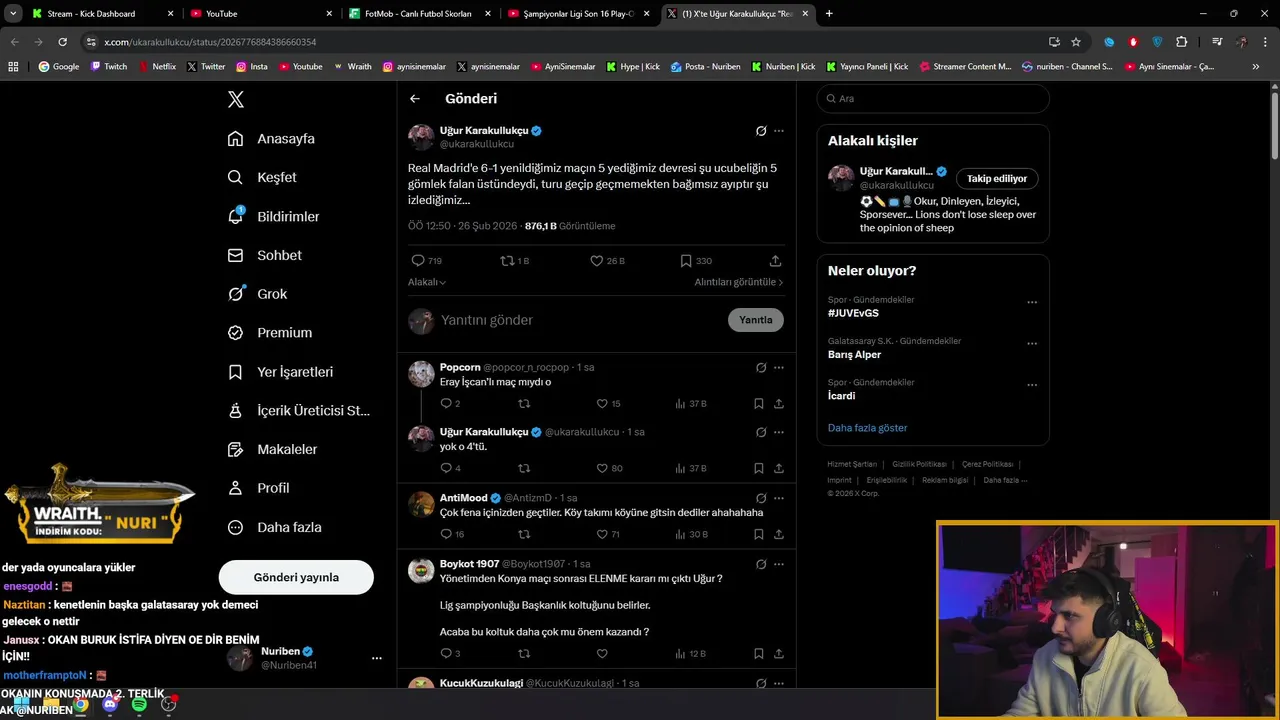The height and width of the screenshot is (720, 1280).
Task: Open Bildirimler notifications page
Action: pos(273,216)
